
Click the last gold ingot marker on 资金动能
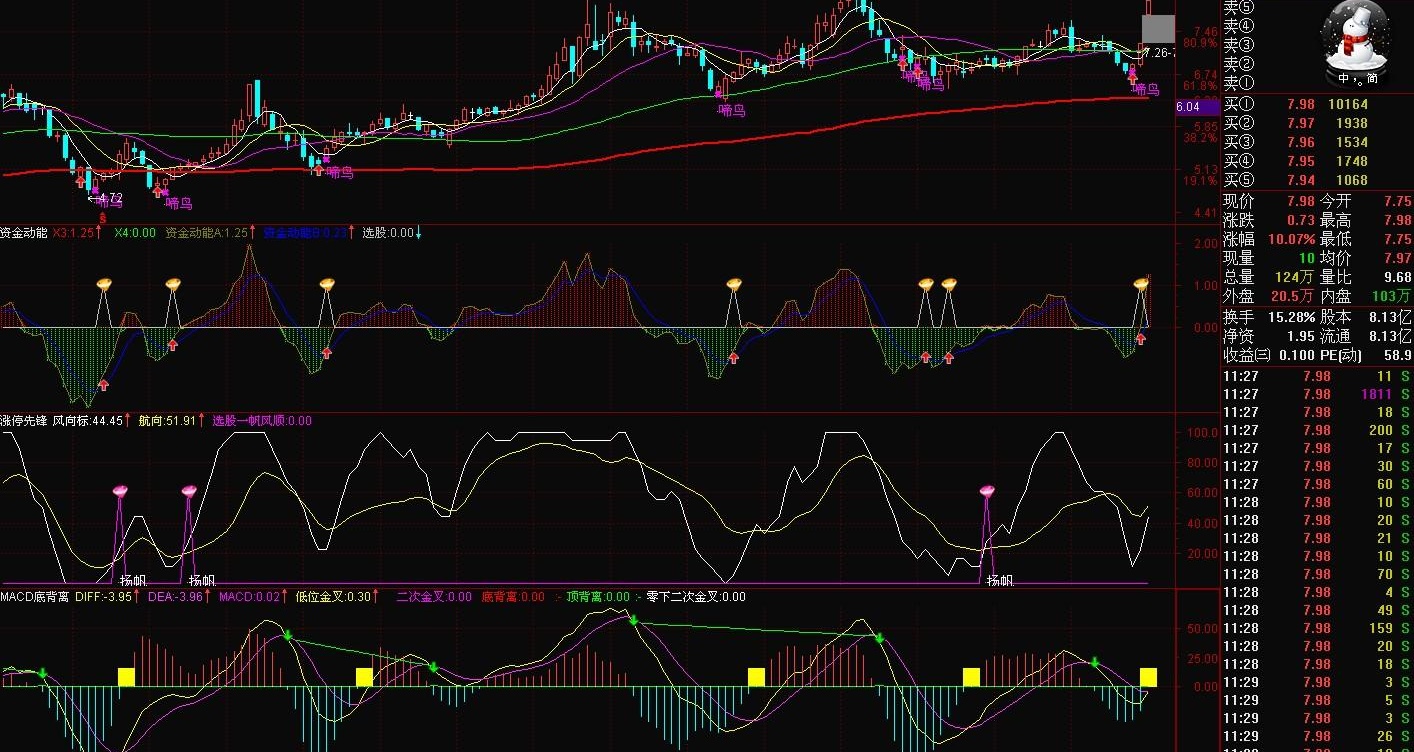1142,285
